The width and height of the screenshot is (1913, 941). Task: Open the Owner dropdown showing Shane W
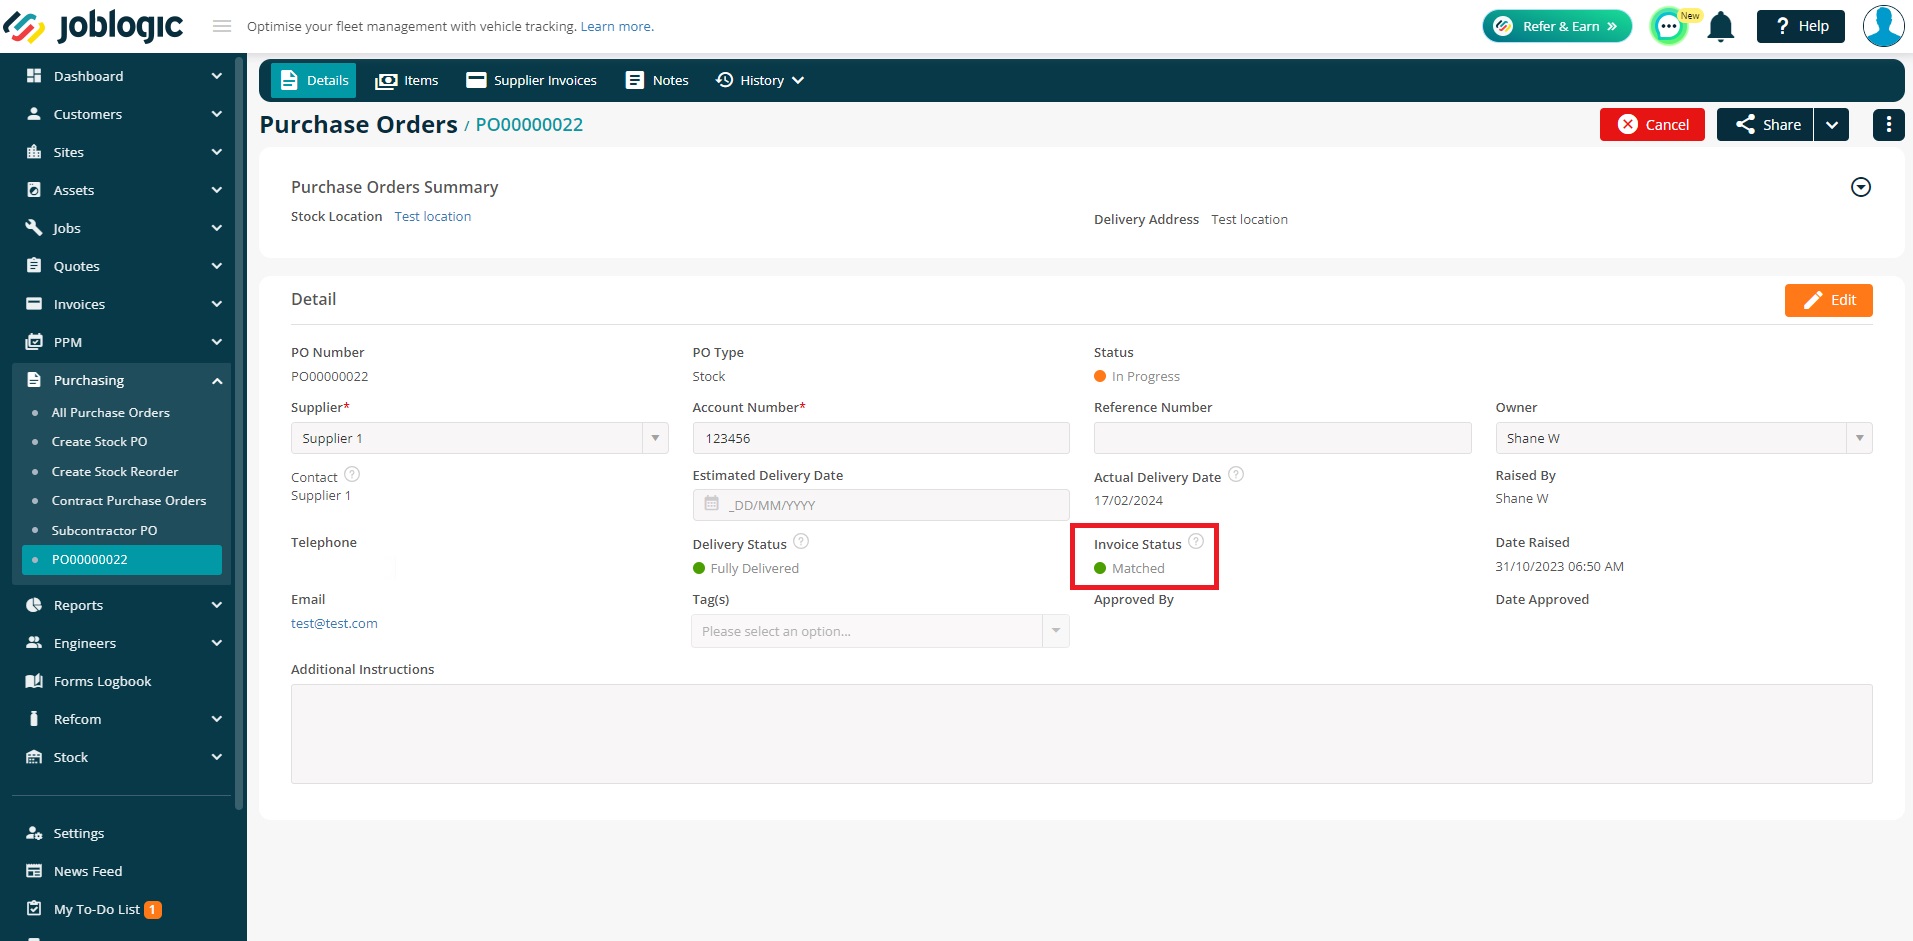tap(1683, 438)
